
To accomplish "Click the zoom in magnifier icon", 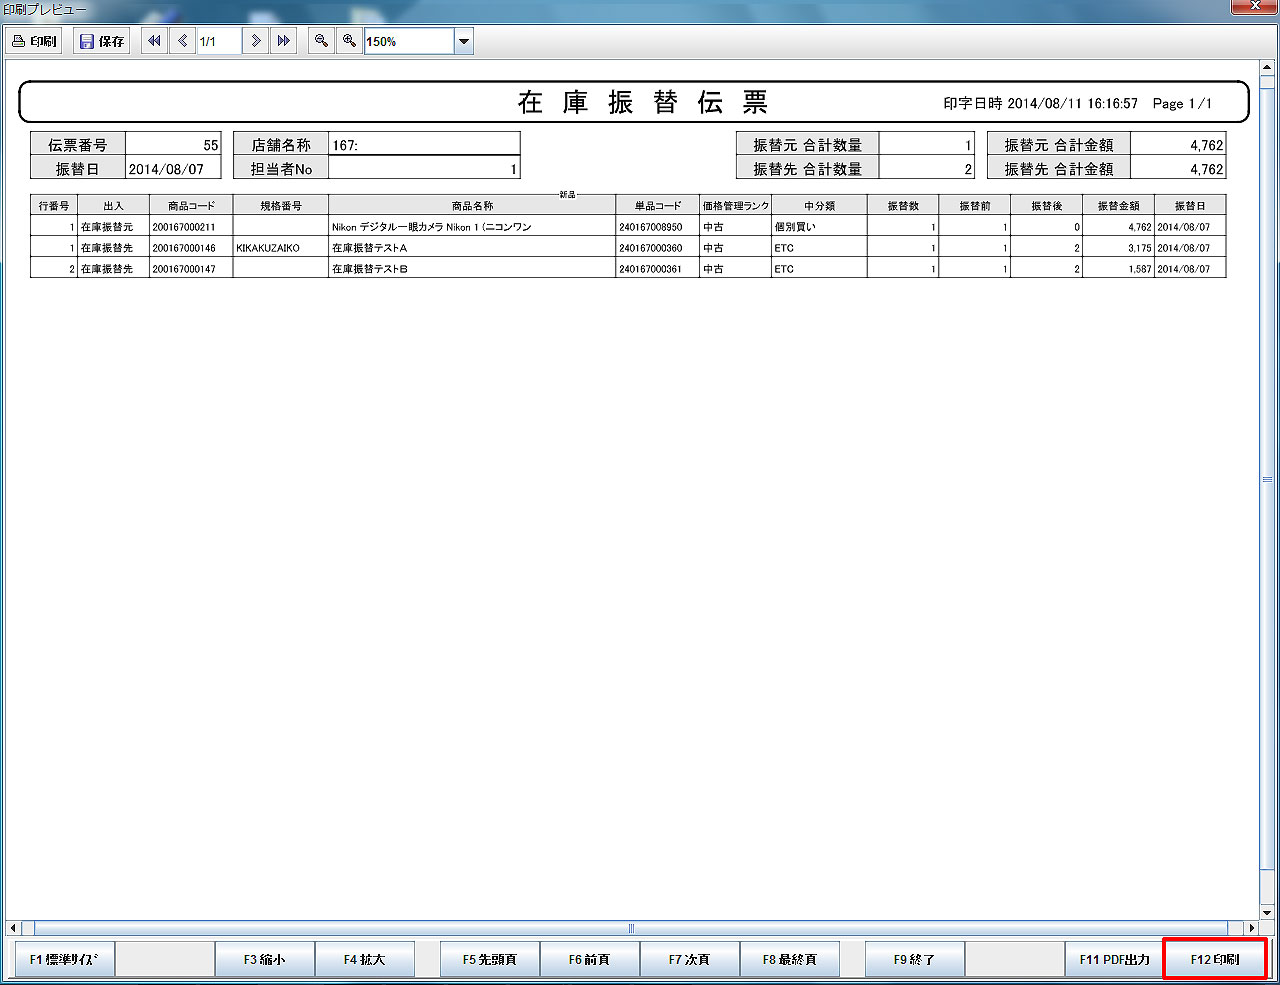I will coord(349,41).
